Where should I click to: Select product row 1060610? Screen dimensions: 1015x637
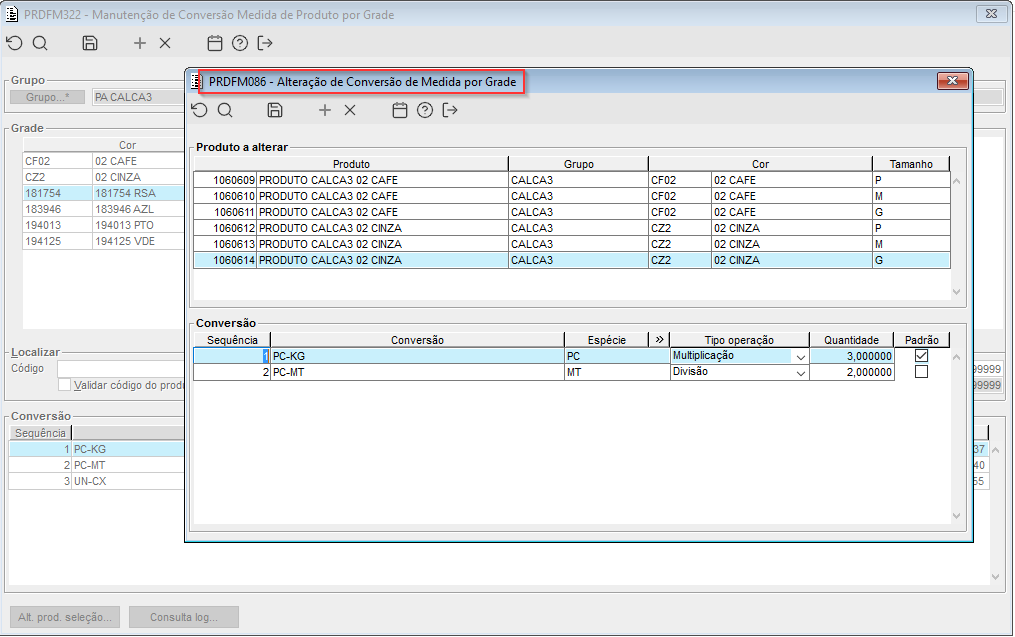[572, 196]
